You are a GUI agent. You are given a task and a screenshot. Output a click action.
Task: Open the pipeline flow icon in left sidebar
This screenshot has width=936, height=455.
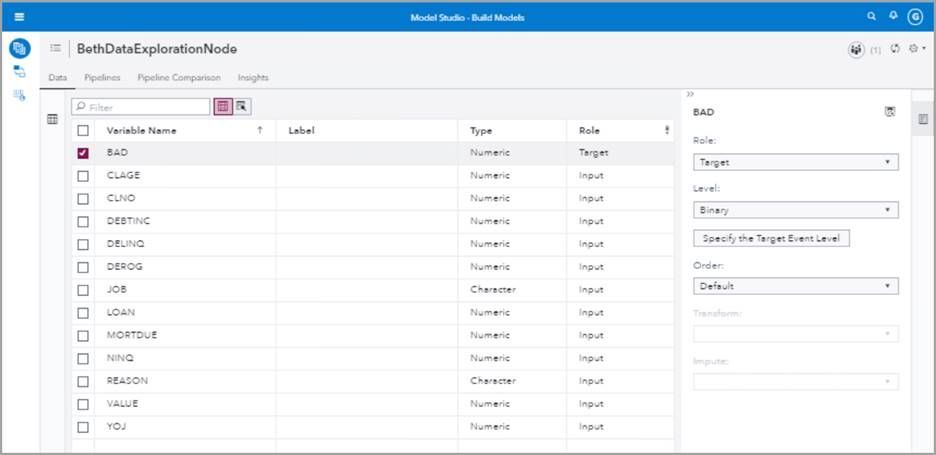point(20,72)
